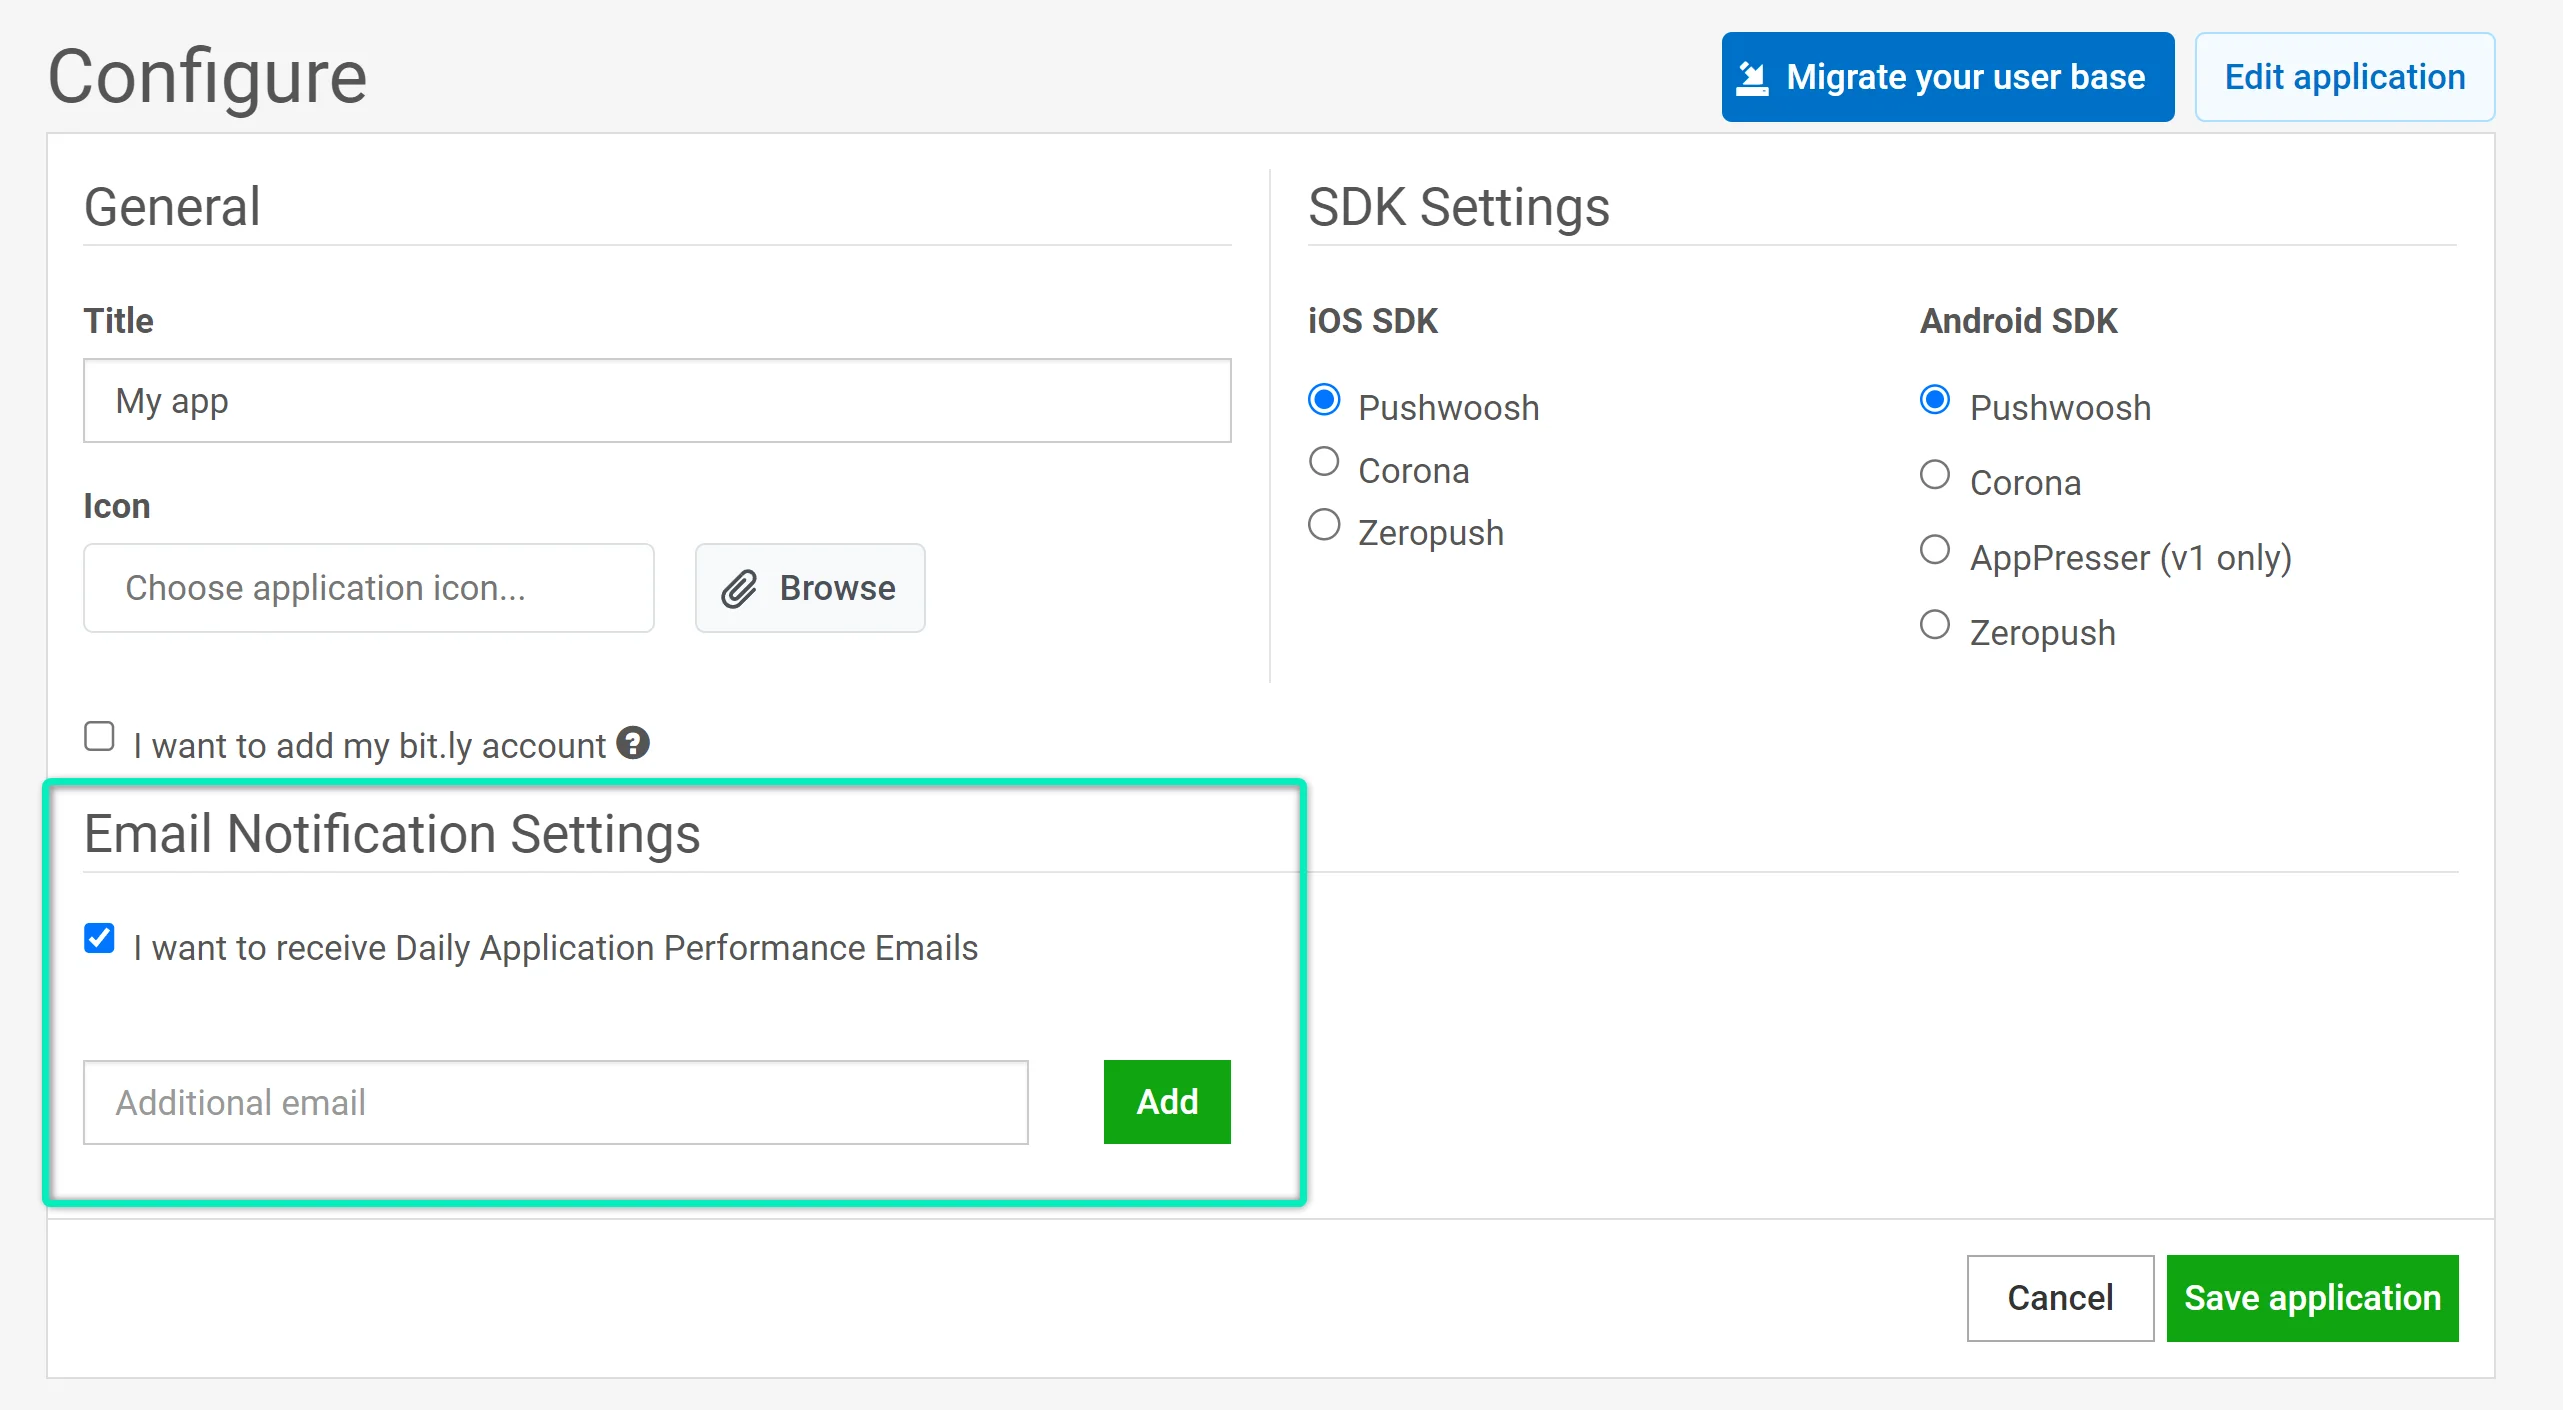Click the bit.ly help question mark icon
Image resolution: width=2563 pixels, height=1410 pixels.
[632, 743]
